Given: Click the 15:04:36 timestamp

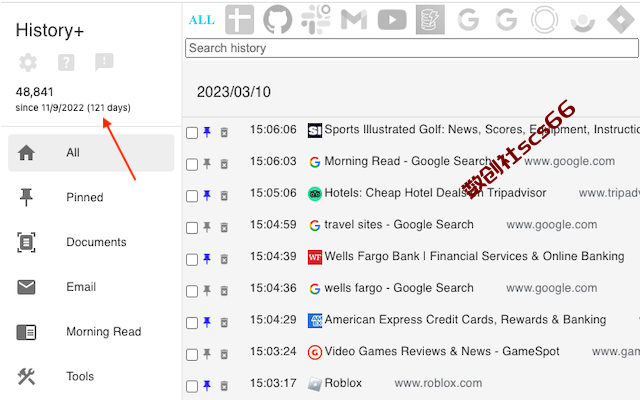Looking at the screenshot, I should pyautogui.click(x=273, y=288).
